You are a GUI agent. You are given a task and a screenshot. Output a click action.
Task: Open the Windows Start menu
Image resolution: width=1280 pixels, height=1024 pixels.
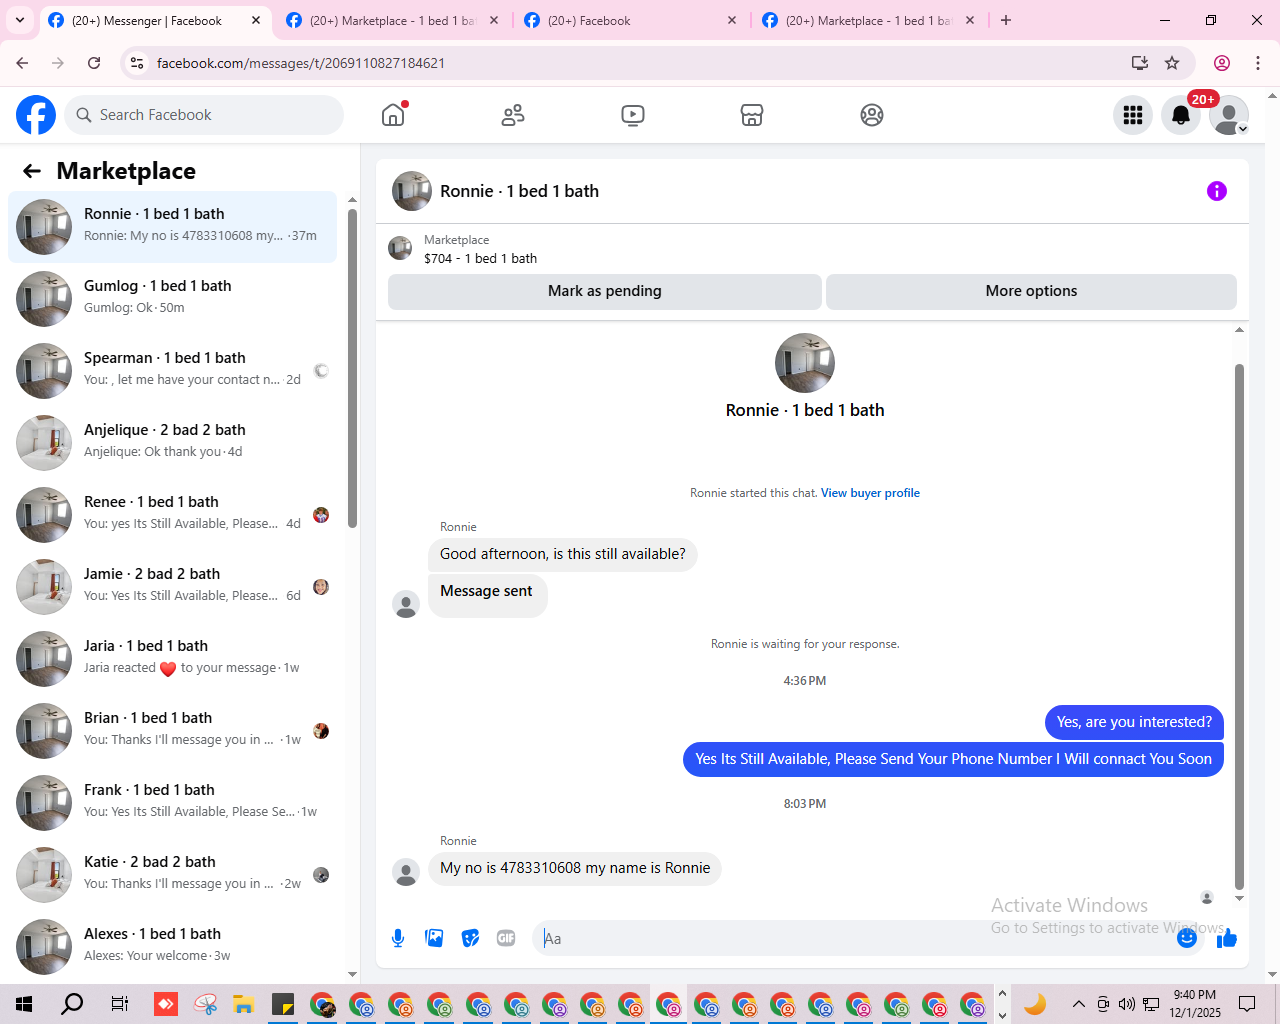click(24, 1004)
